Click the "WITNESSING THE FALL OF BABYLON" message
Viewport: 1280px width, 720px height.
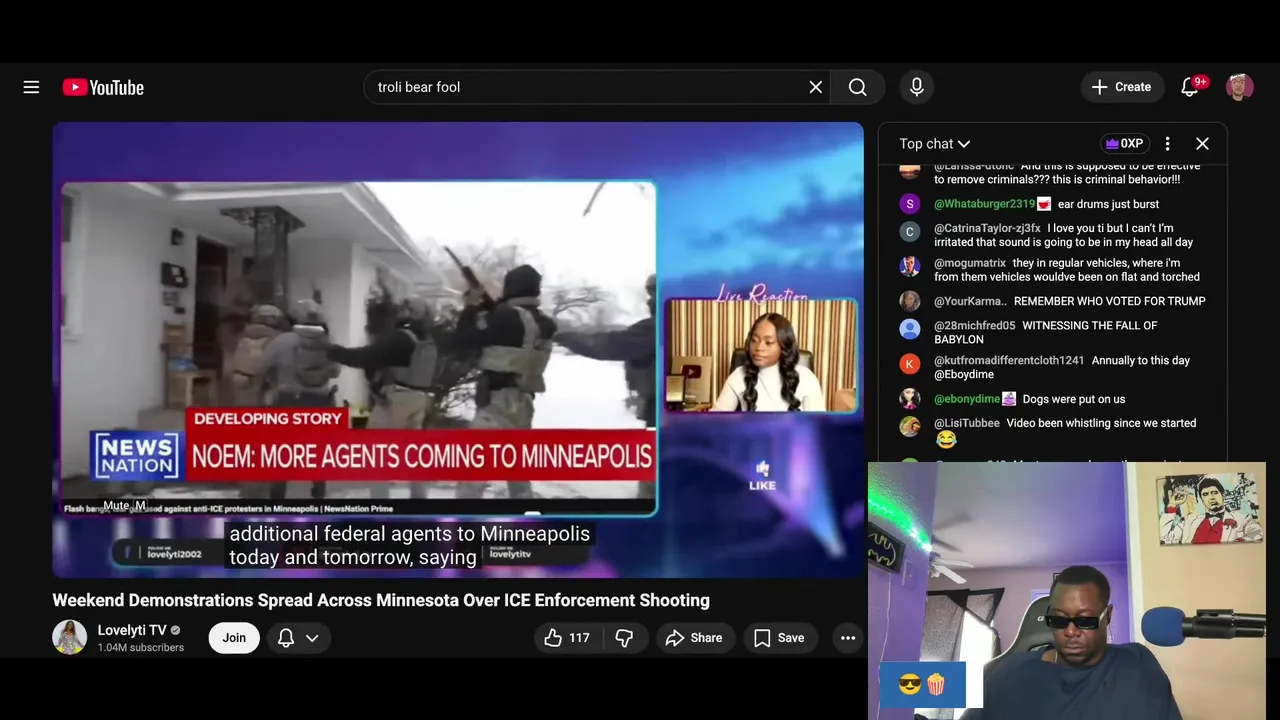[1045, 332]
